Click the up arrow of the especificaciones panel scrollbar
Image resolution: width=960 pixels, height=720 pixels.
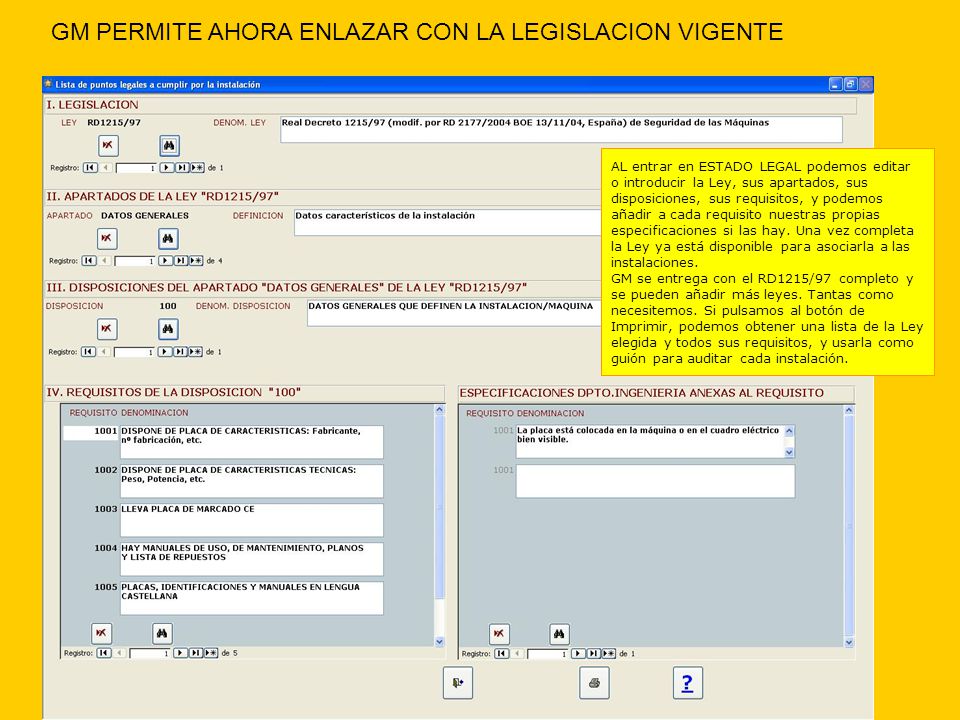pos(849,410)
